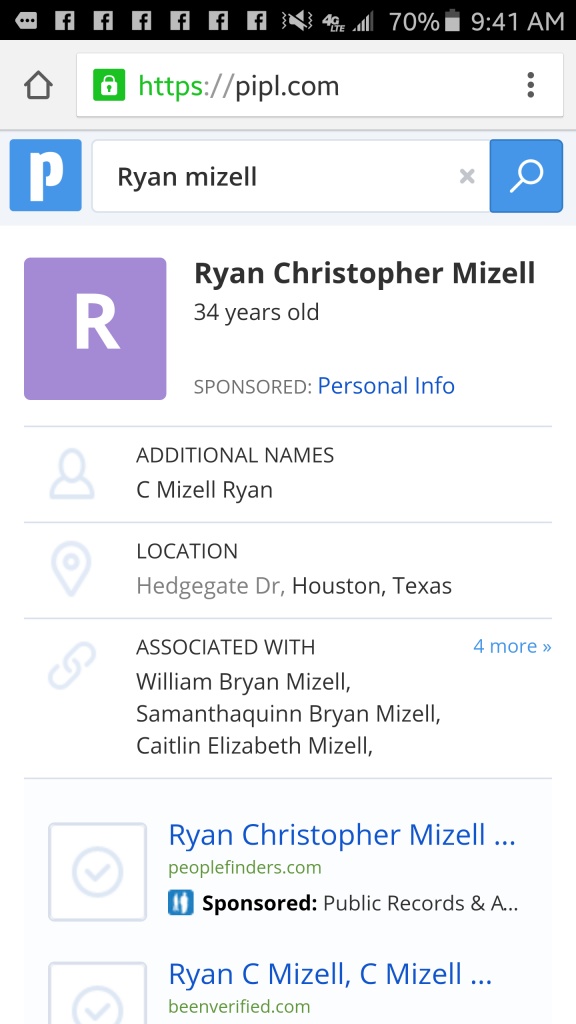The height and width of the screenshot is (1024, 576).
Task: Click the Pipl logo icon
Action: click(x=46, y=175)
